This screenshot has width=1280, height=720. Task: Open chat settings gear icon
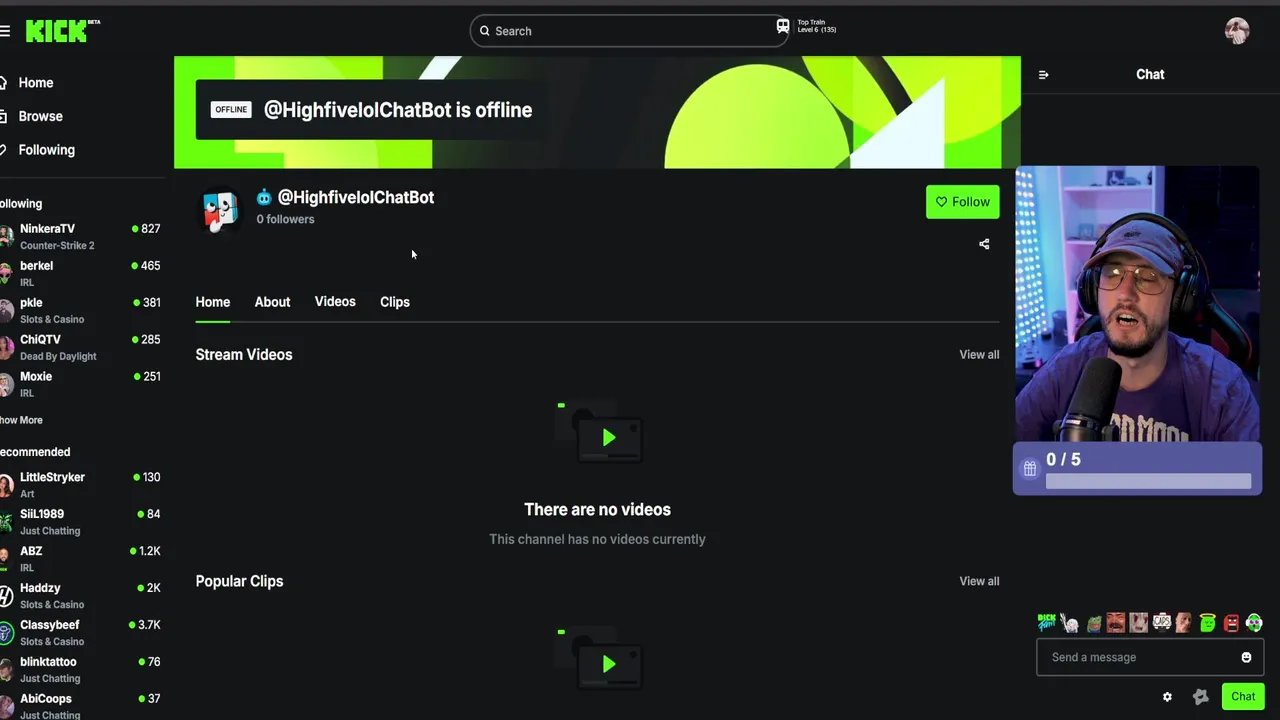pyautogui.click(x=1167, y=697)
